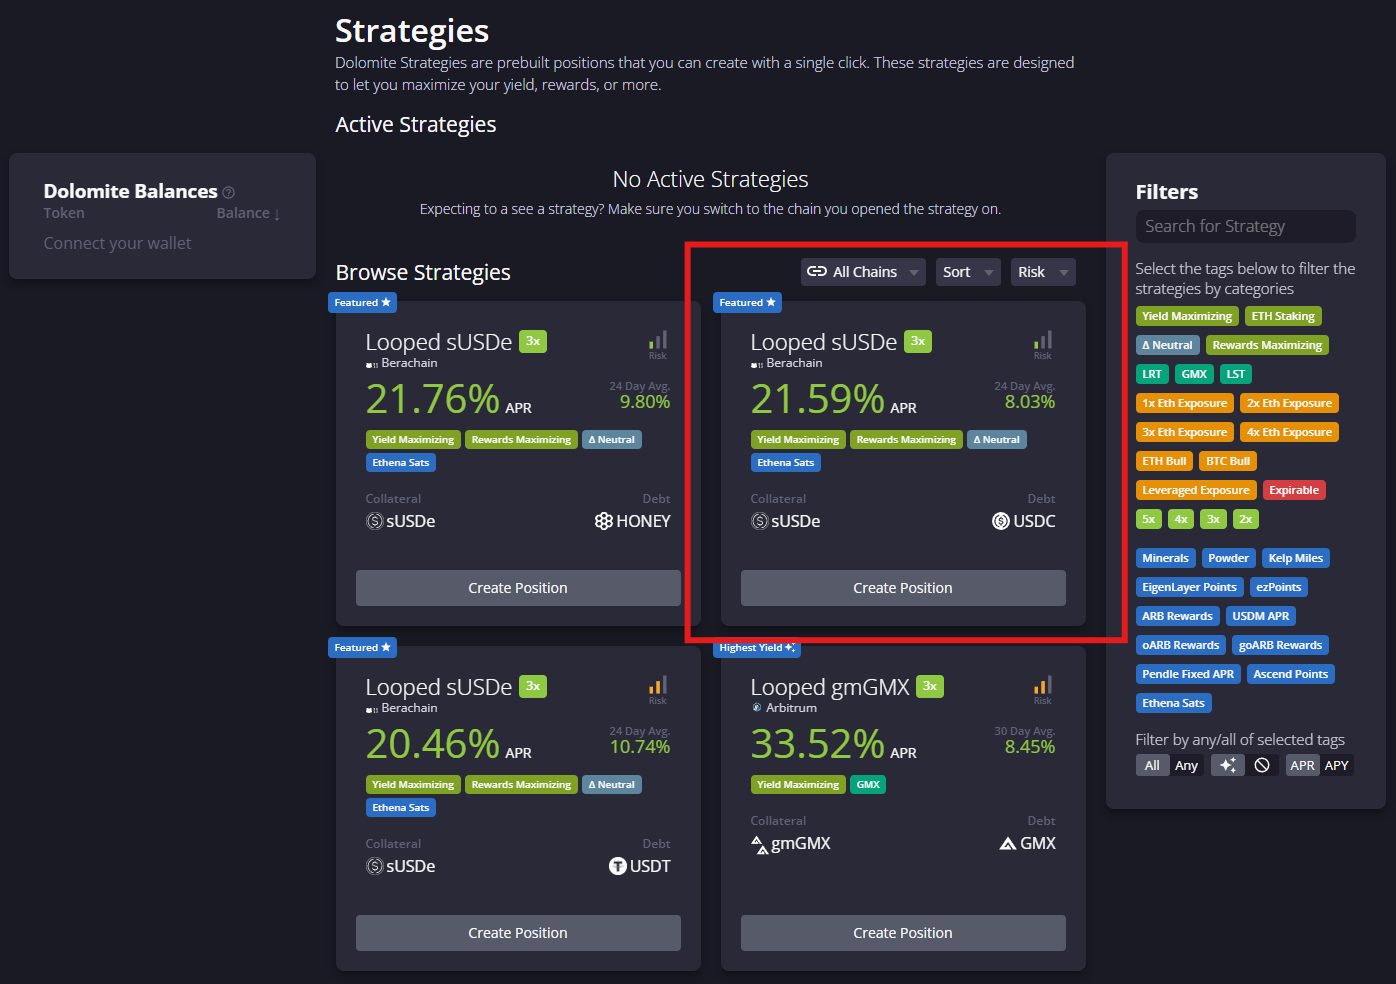Viewport: 1396px width, 984px height.
Task: Click the help icon beside Dolomite Balances
Action: pos(228,192)
